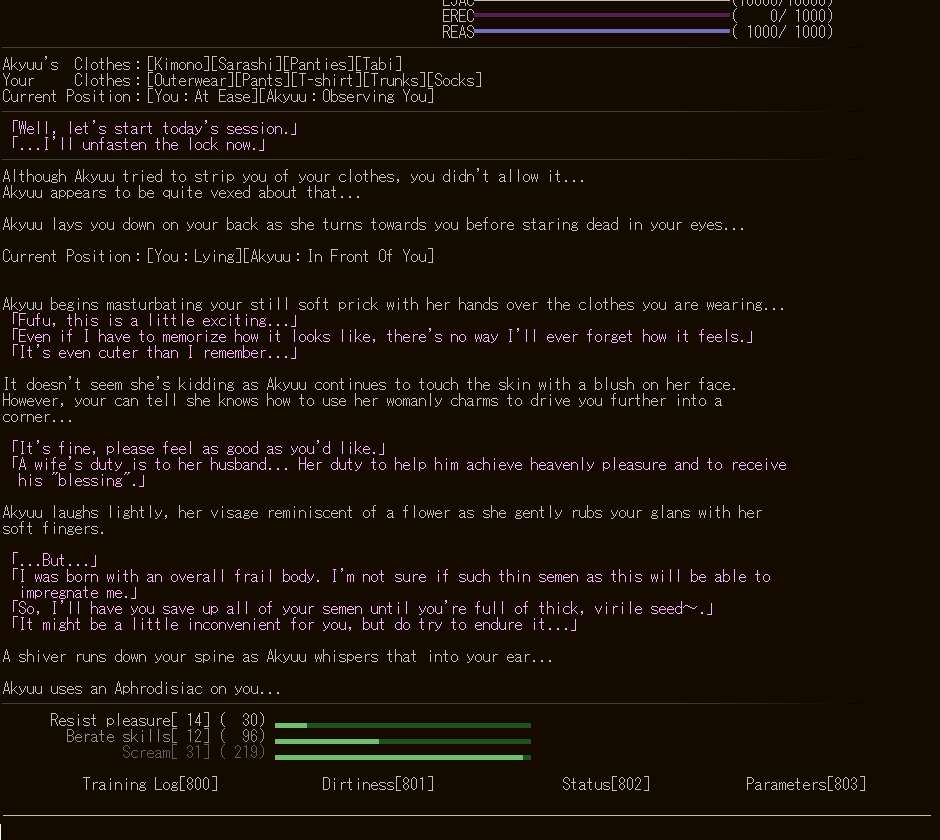The height and width of the screenshot is (840, 940).
Task: Open the Training Log[800] command
Action: point(150,784)
